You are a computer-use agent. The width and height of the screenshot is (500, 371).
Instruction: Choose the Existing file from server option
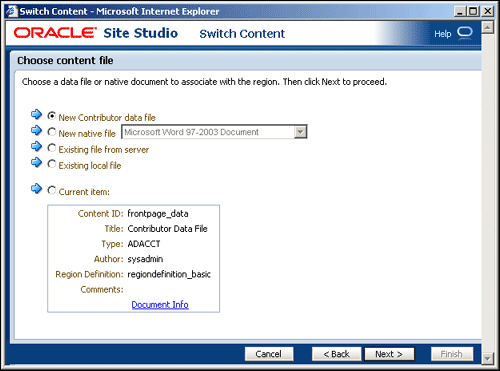click(52, 148)
